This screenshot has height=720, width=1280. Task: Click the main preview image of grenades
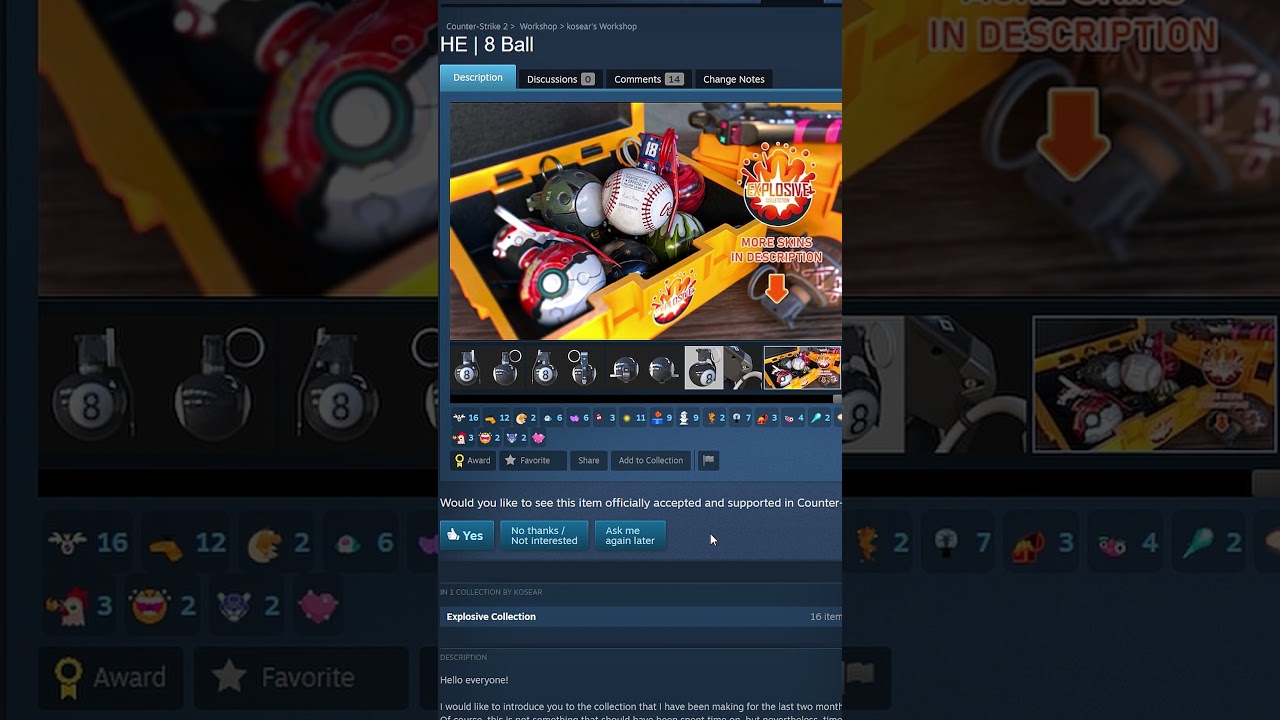click(646, 221)
